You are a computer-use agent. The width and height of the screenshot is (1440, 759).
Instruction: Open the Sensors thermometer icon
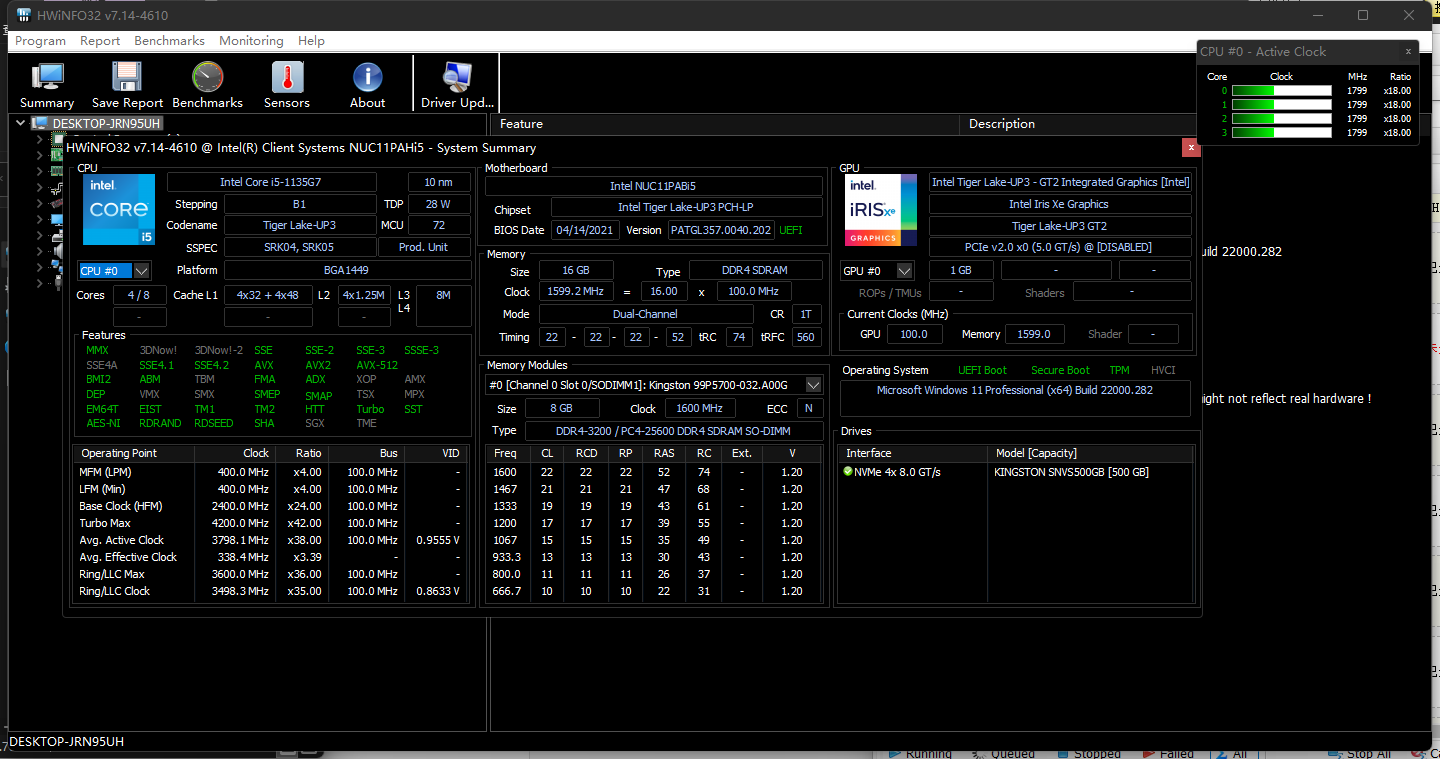coord(287,79)
